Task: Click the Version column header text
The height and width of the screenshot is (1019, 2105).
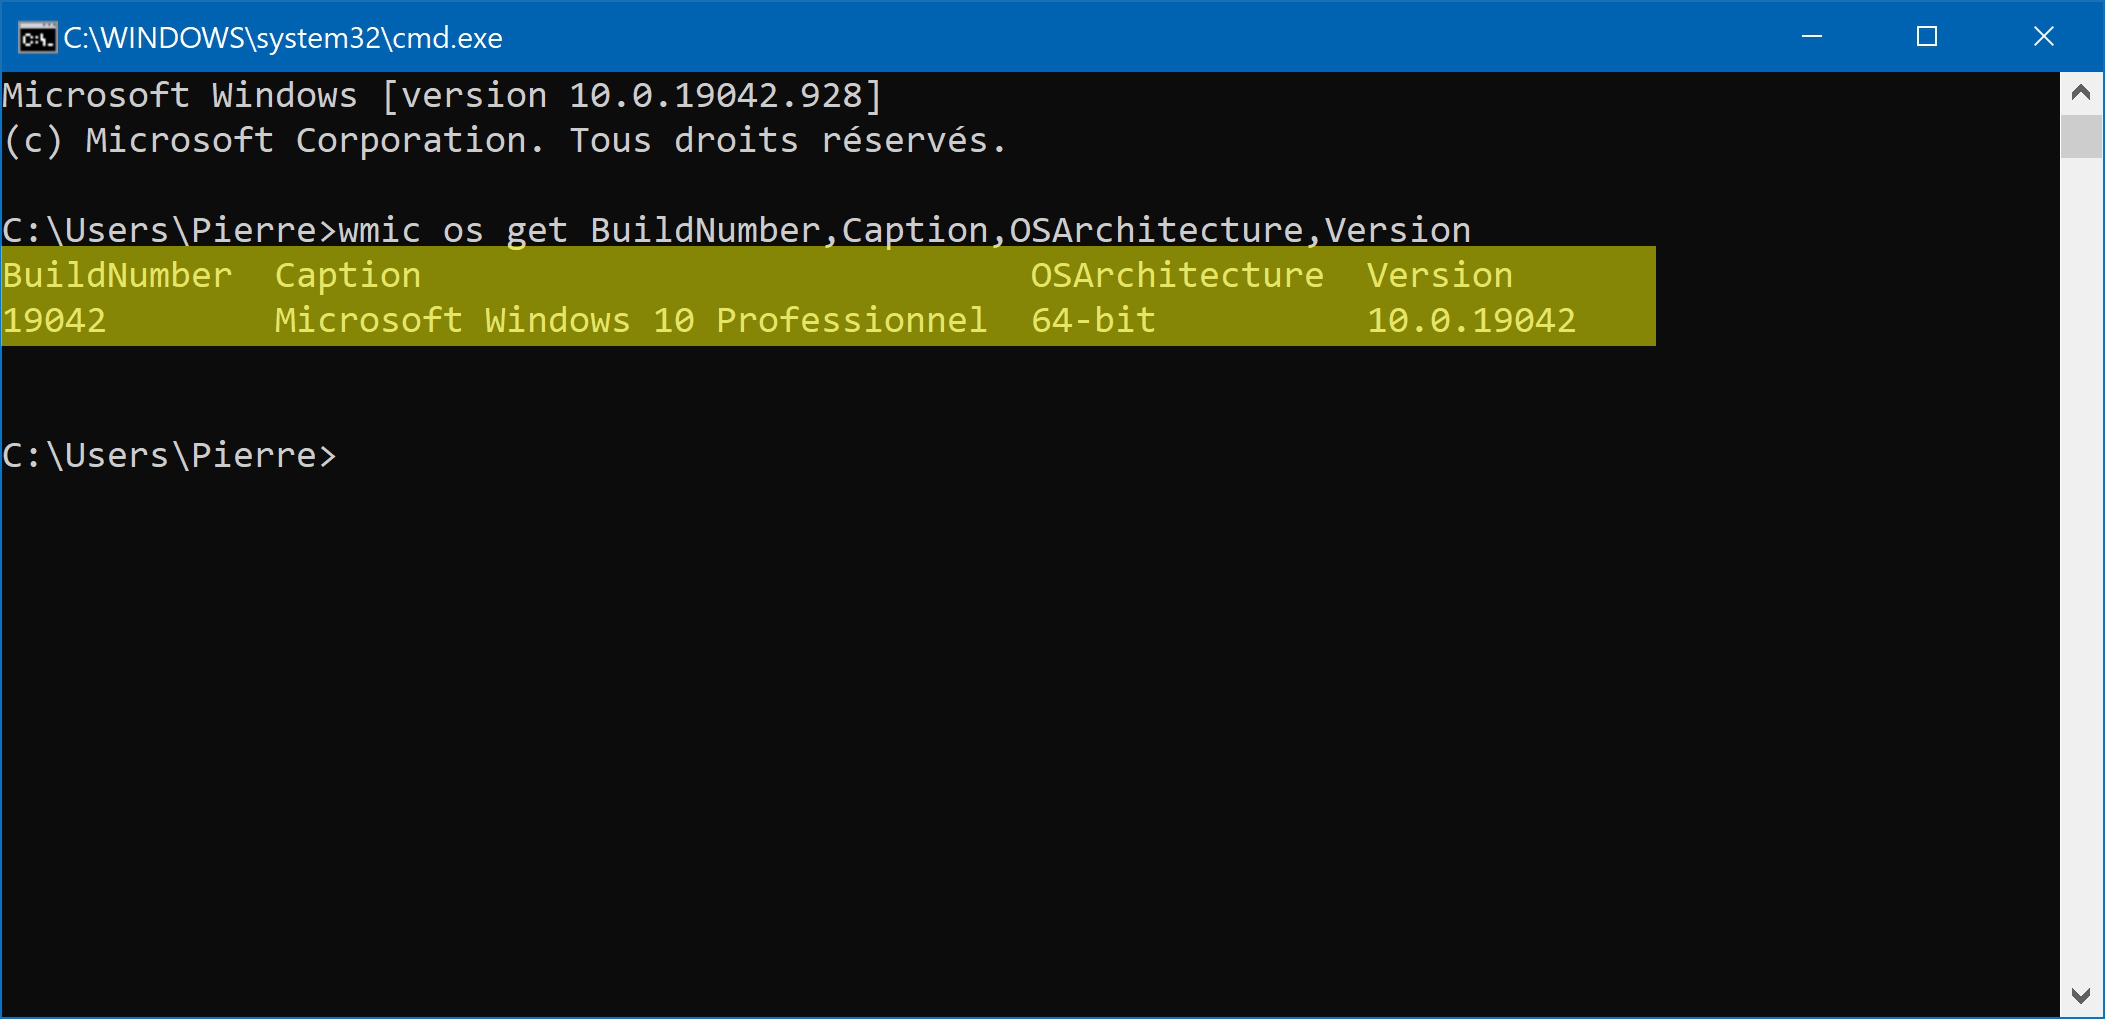Action: pyautogui.click(x=1440, y=275)
